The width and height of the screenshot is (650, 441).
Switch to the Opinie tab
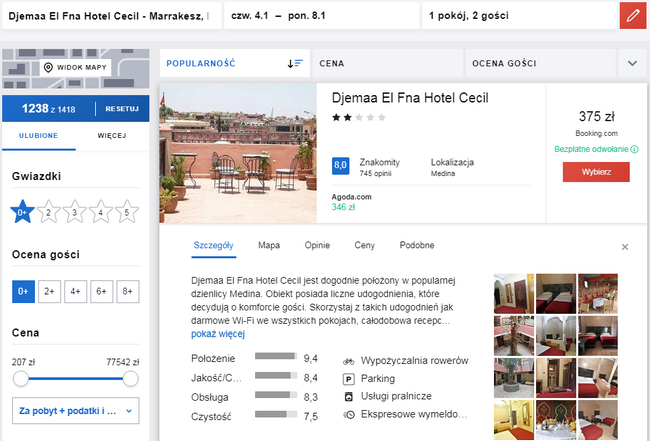(x=317, y=245)
